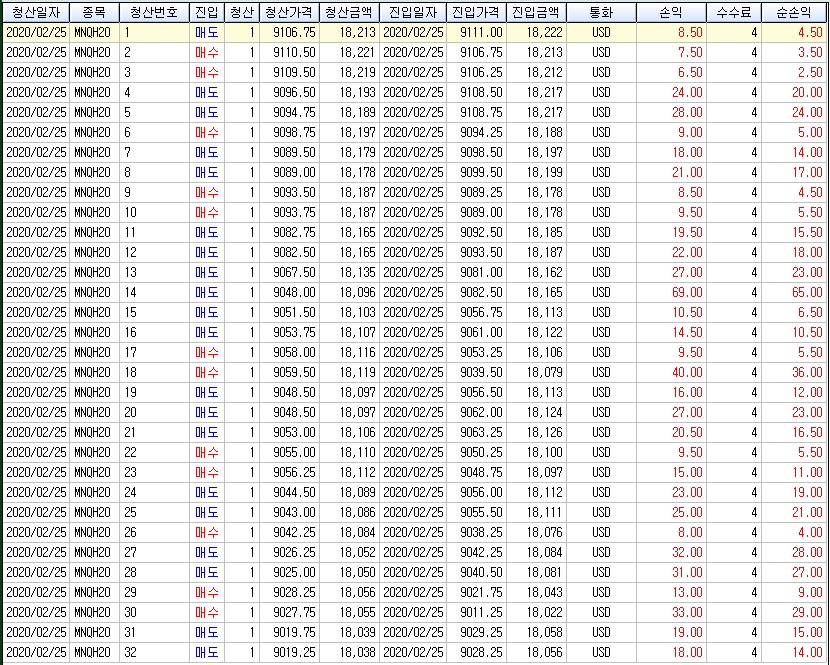Click 청산금액 18,096 in row 14
830x665 pixels.
point(357,292)
